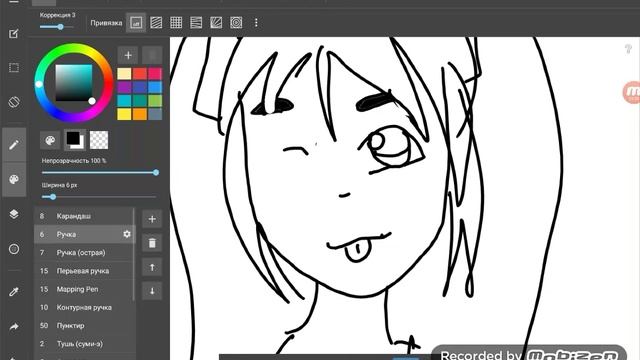Tap the Mobizen recorder floating button

pyautogui.click(x=632, y=93)
